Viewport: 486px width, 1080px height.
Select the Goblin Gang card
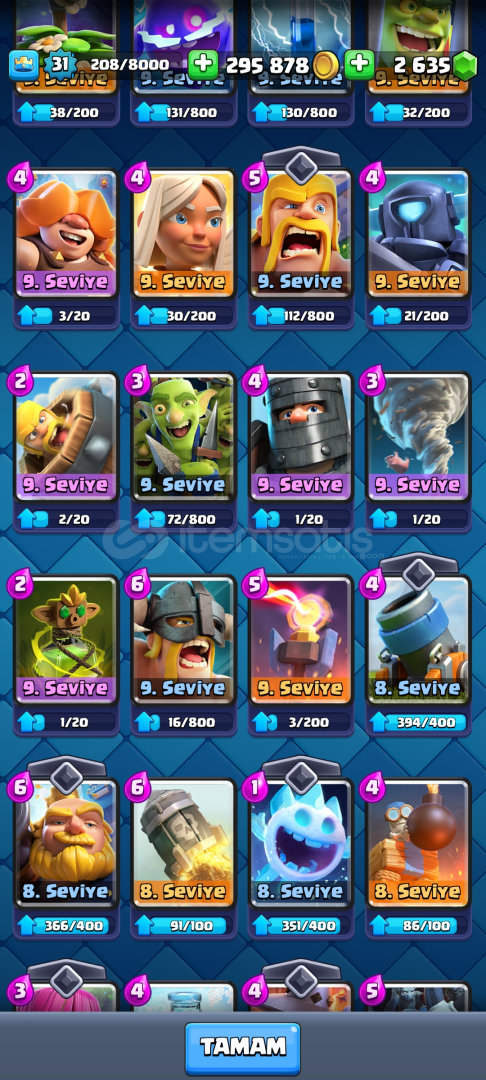click(x=183, y=437)
